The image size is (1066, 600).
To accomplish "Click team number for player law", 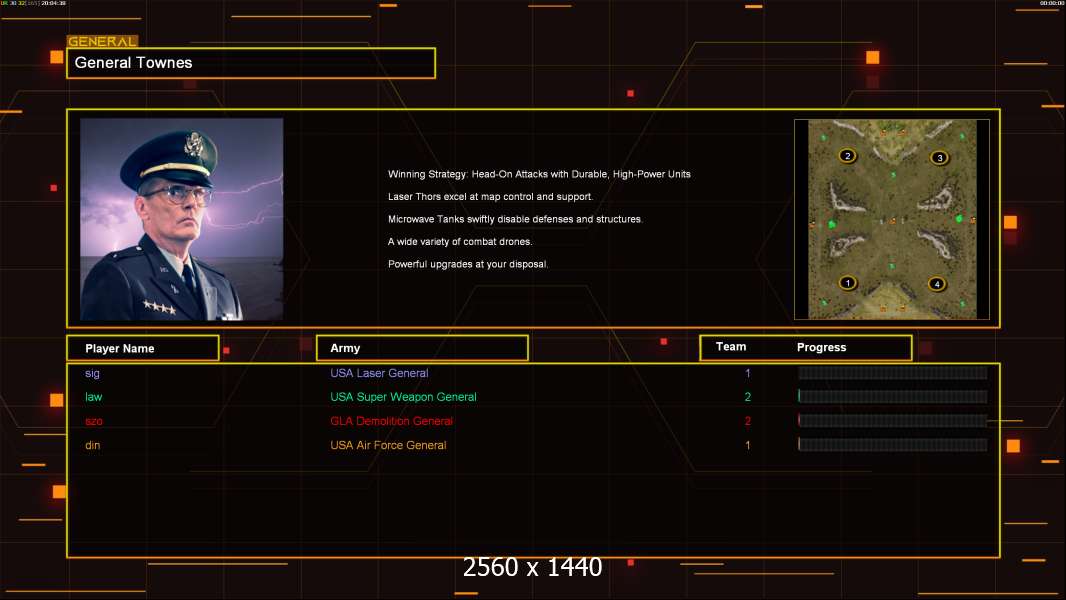I will [748, 397].
